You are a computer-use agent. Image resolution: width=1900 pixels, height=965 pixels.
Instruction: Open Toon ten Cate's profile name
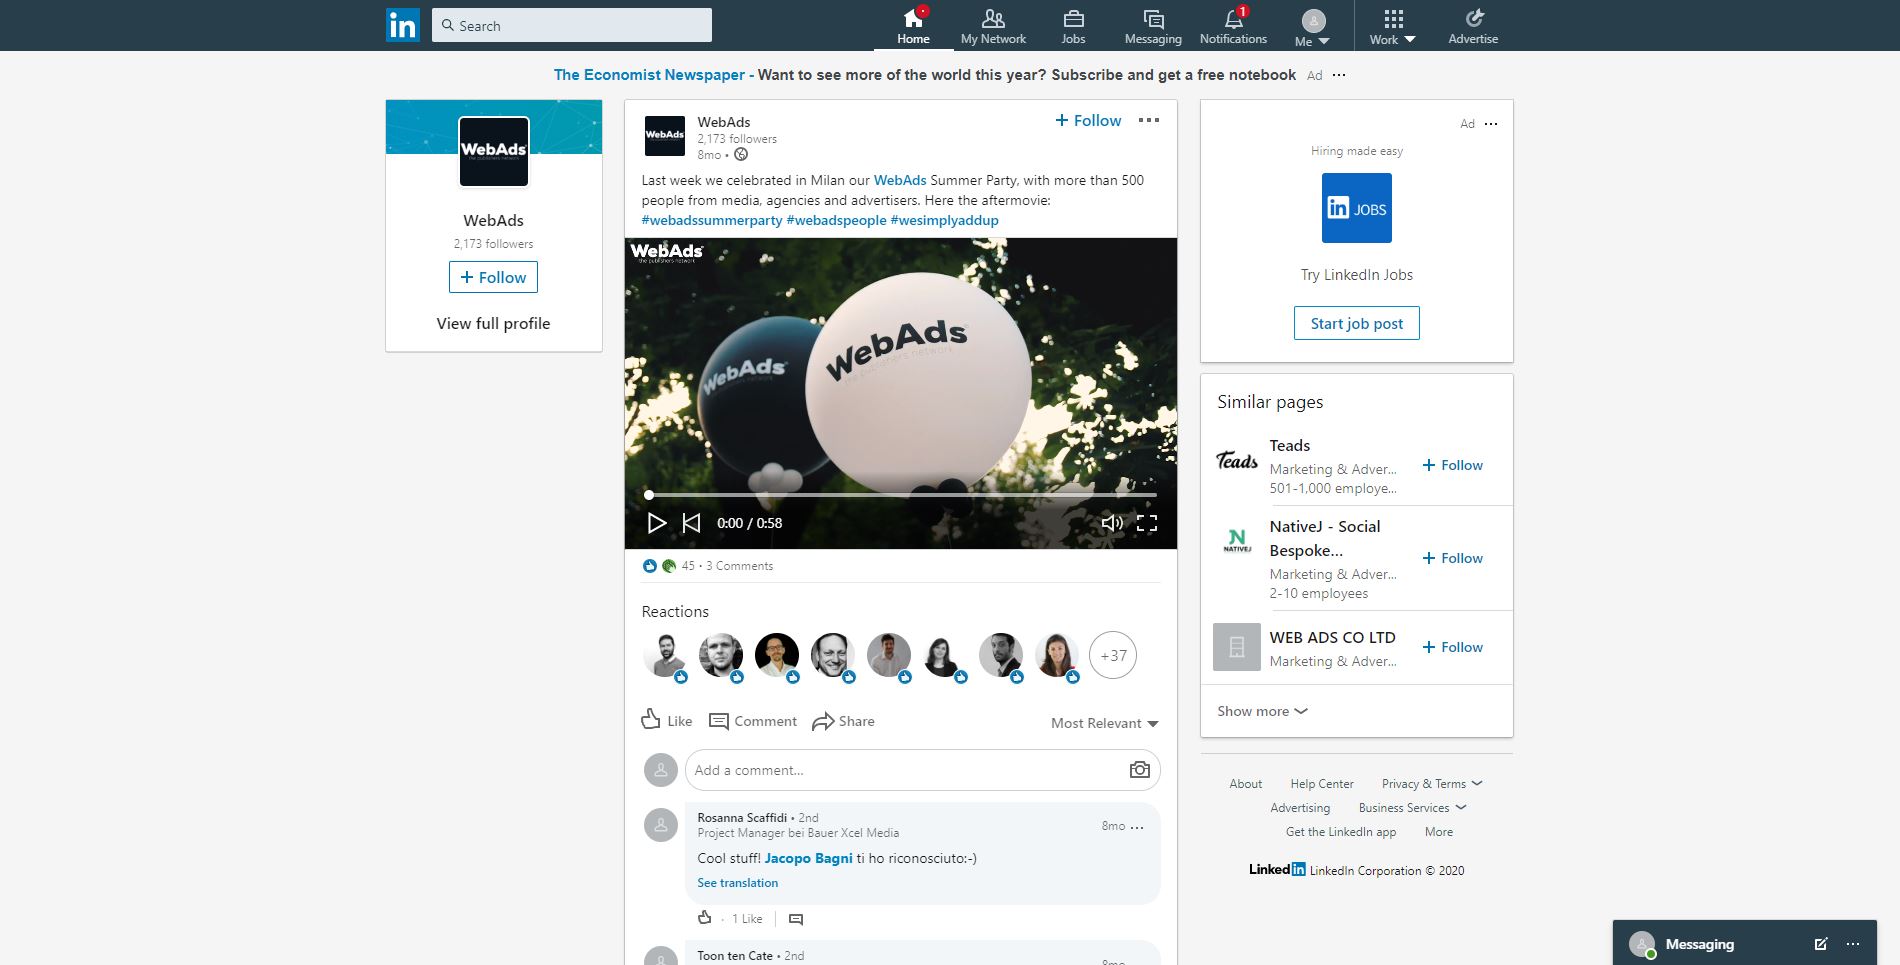click(x=735, y=955)
